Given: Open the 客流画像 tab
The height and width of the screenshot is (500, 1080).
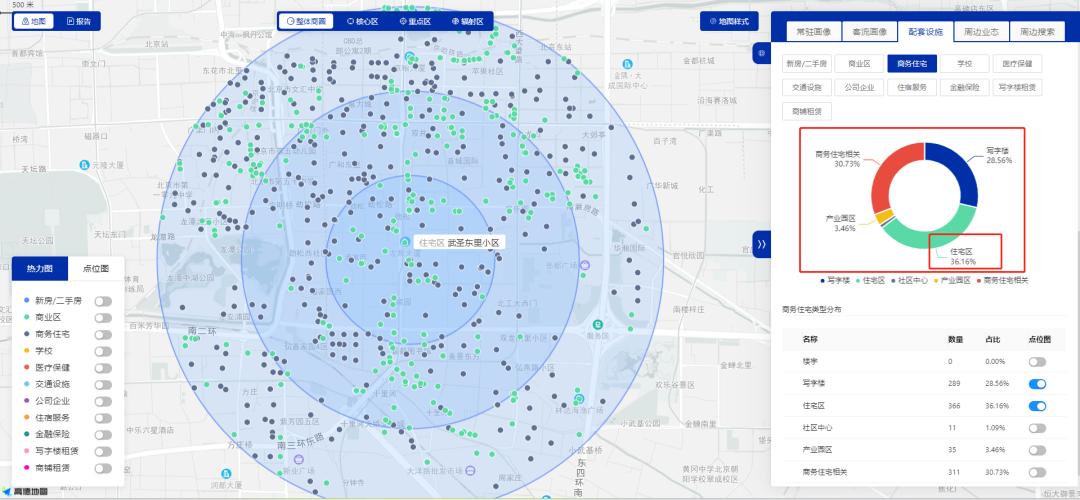Looking at the screenshot, I should tap(869, 32).
